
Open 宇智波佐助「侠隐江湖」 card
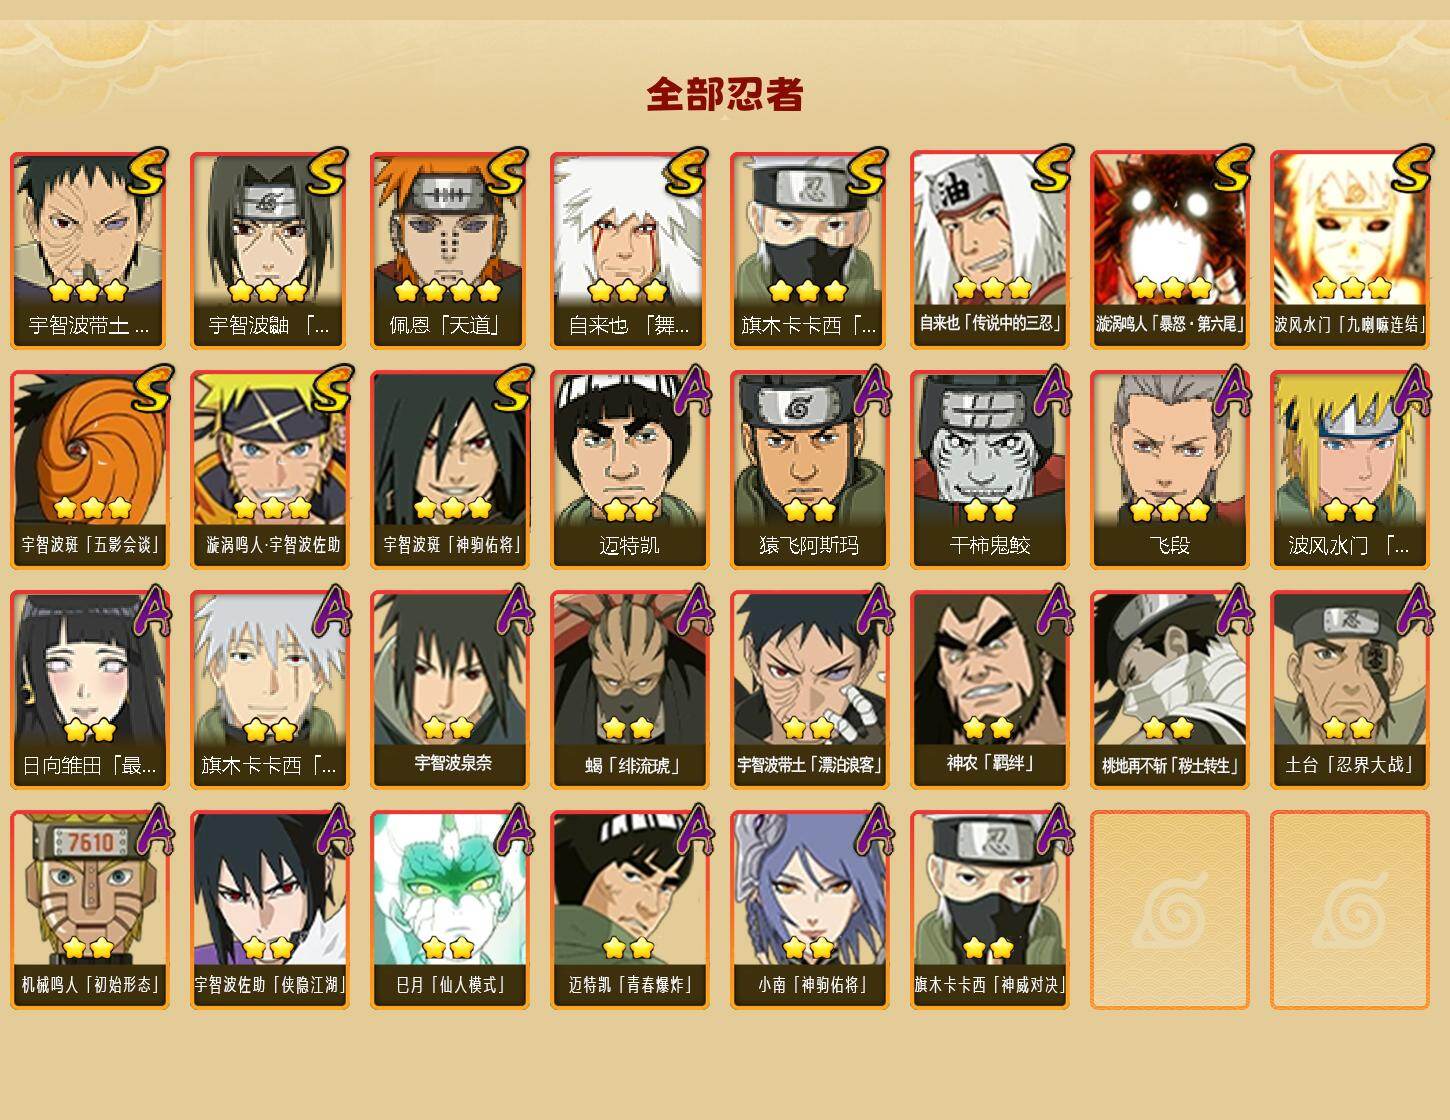click(x=269, y=910)
